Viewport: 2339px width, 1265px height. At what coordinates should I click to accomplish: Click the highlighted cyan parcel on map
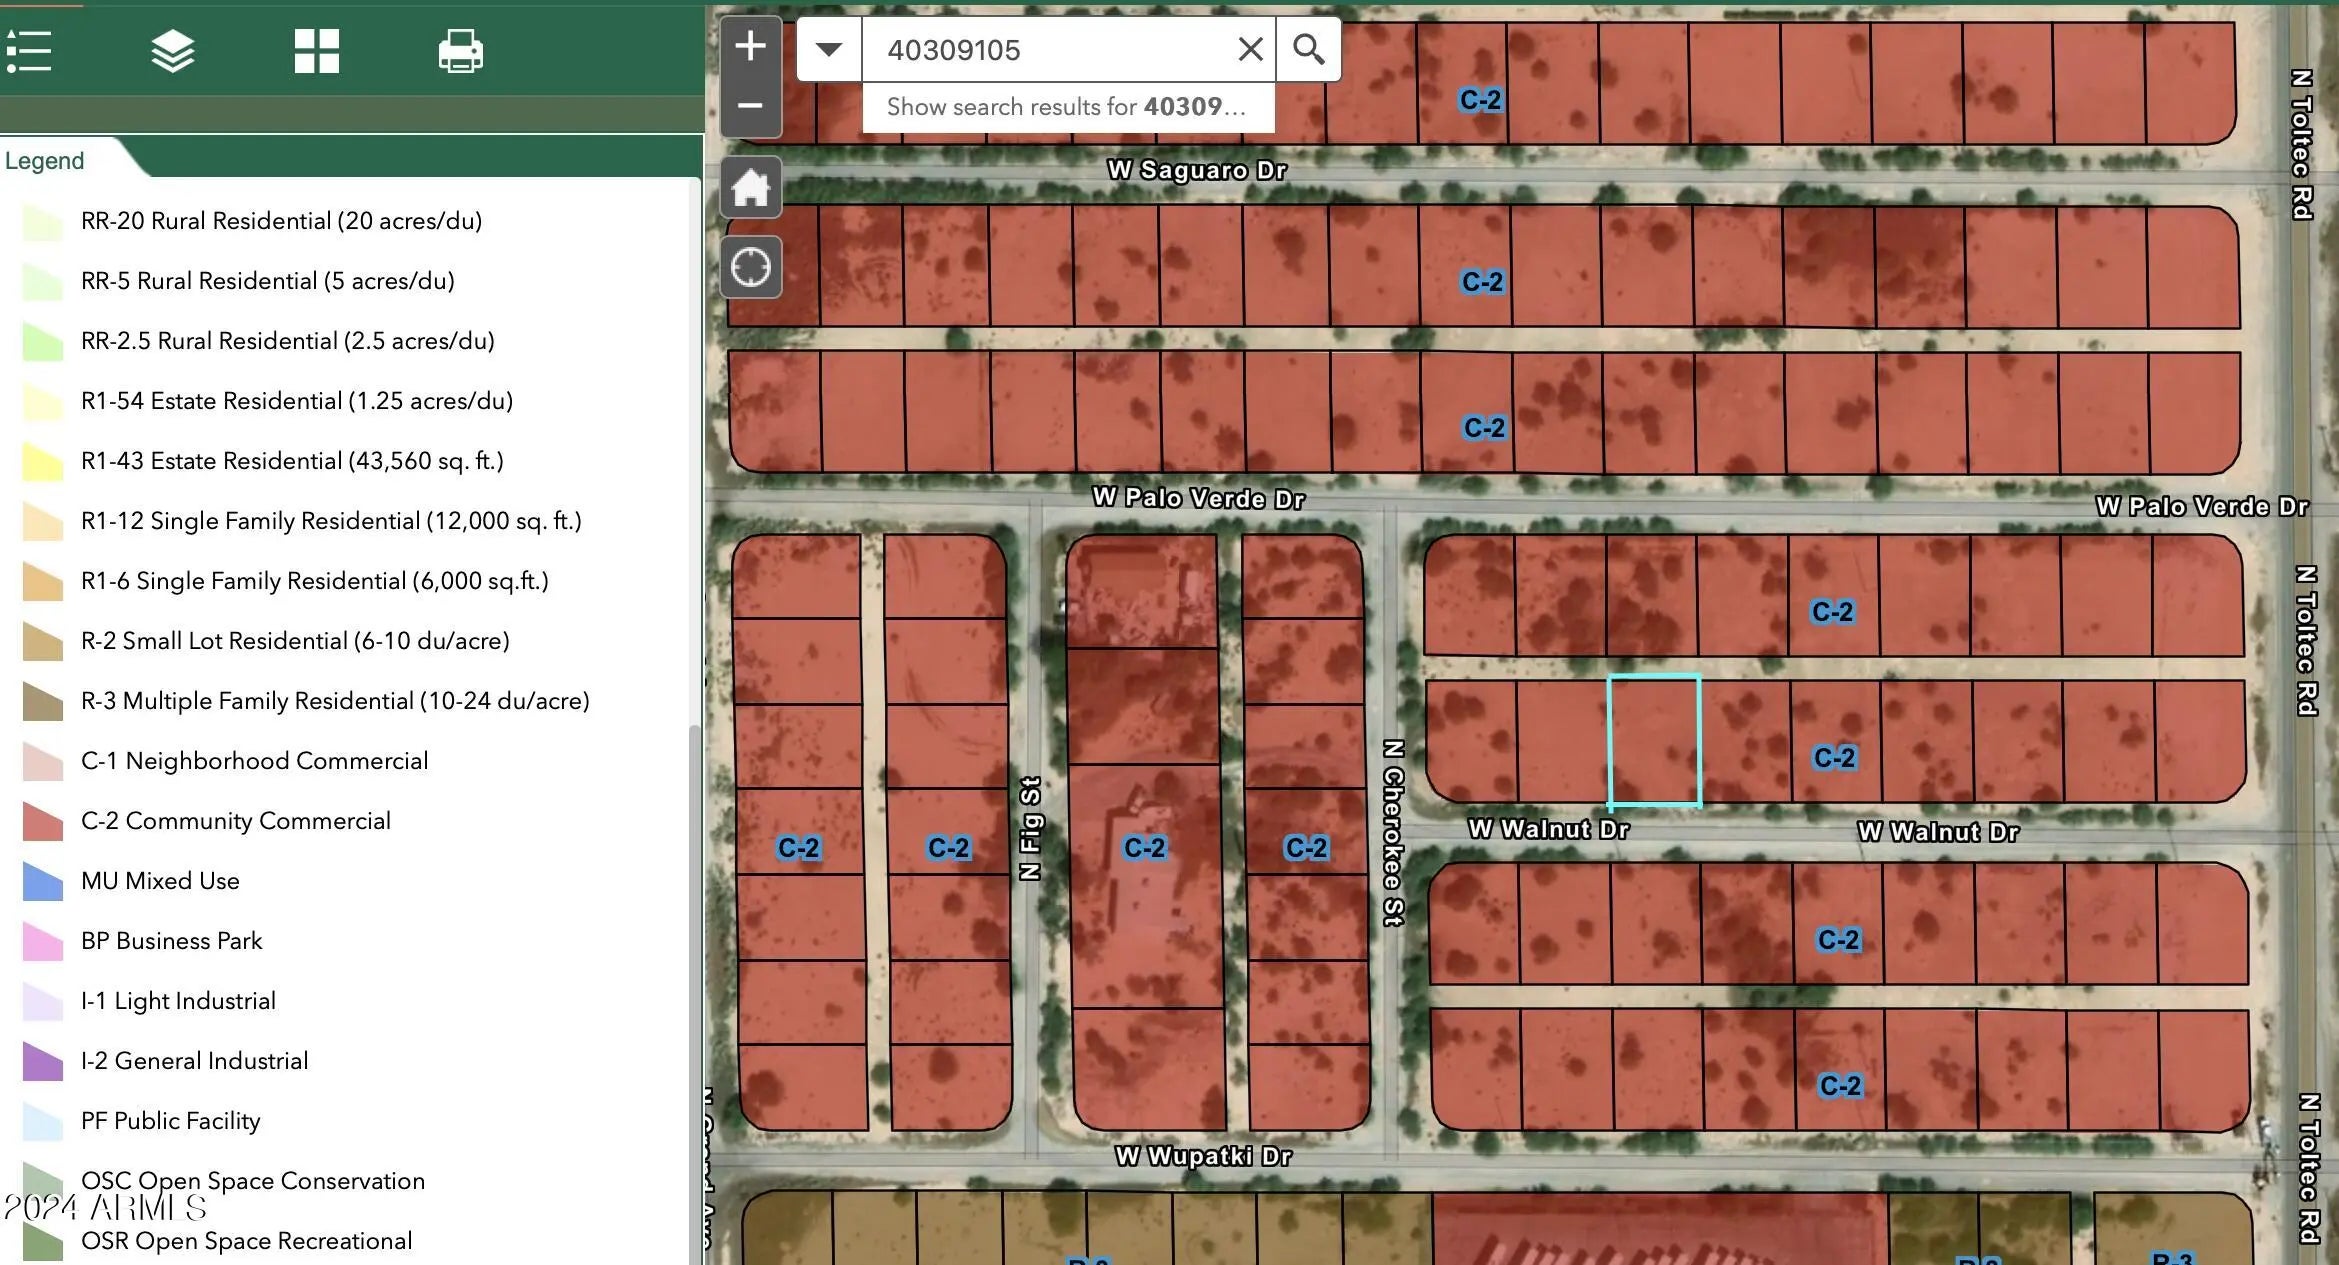tap(1654, 740)
